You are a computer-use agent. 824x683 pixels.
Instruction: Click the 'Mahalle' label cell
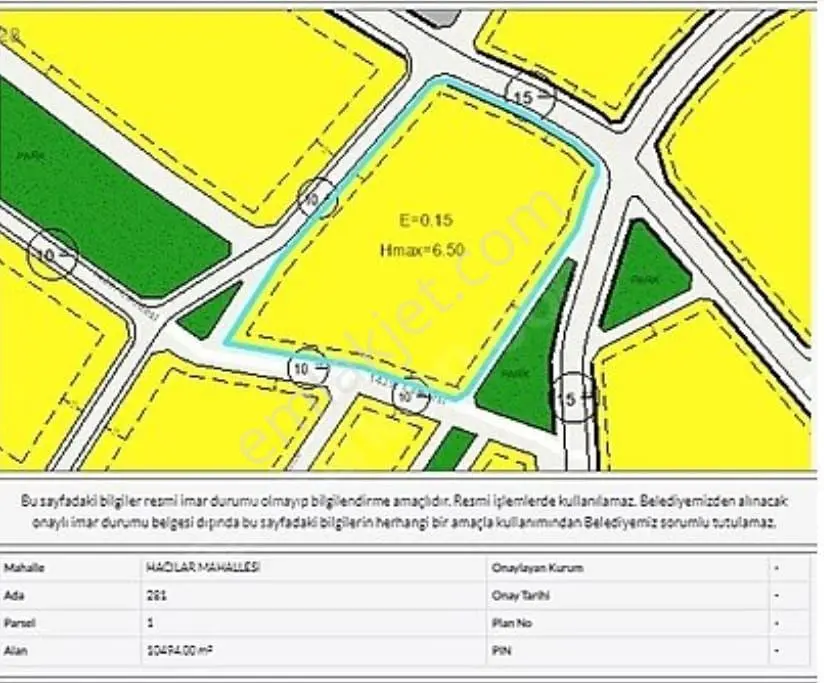(x=70, y=568)
